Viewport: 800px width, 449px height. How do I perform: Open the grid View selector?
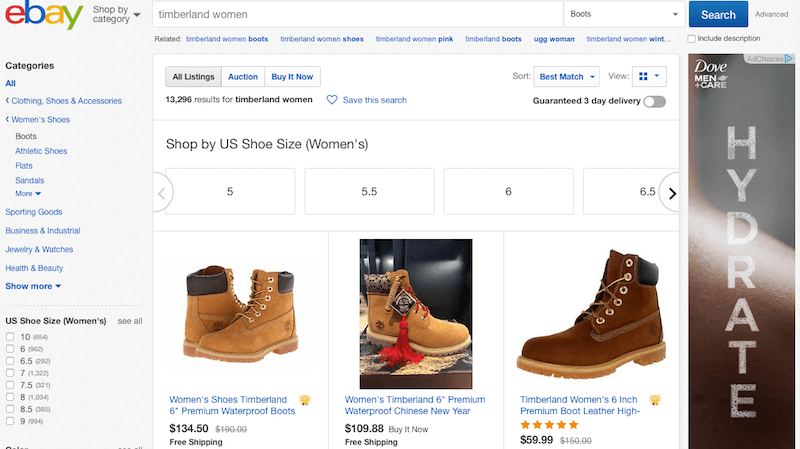649,77
